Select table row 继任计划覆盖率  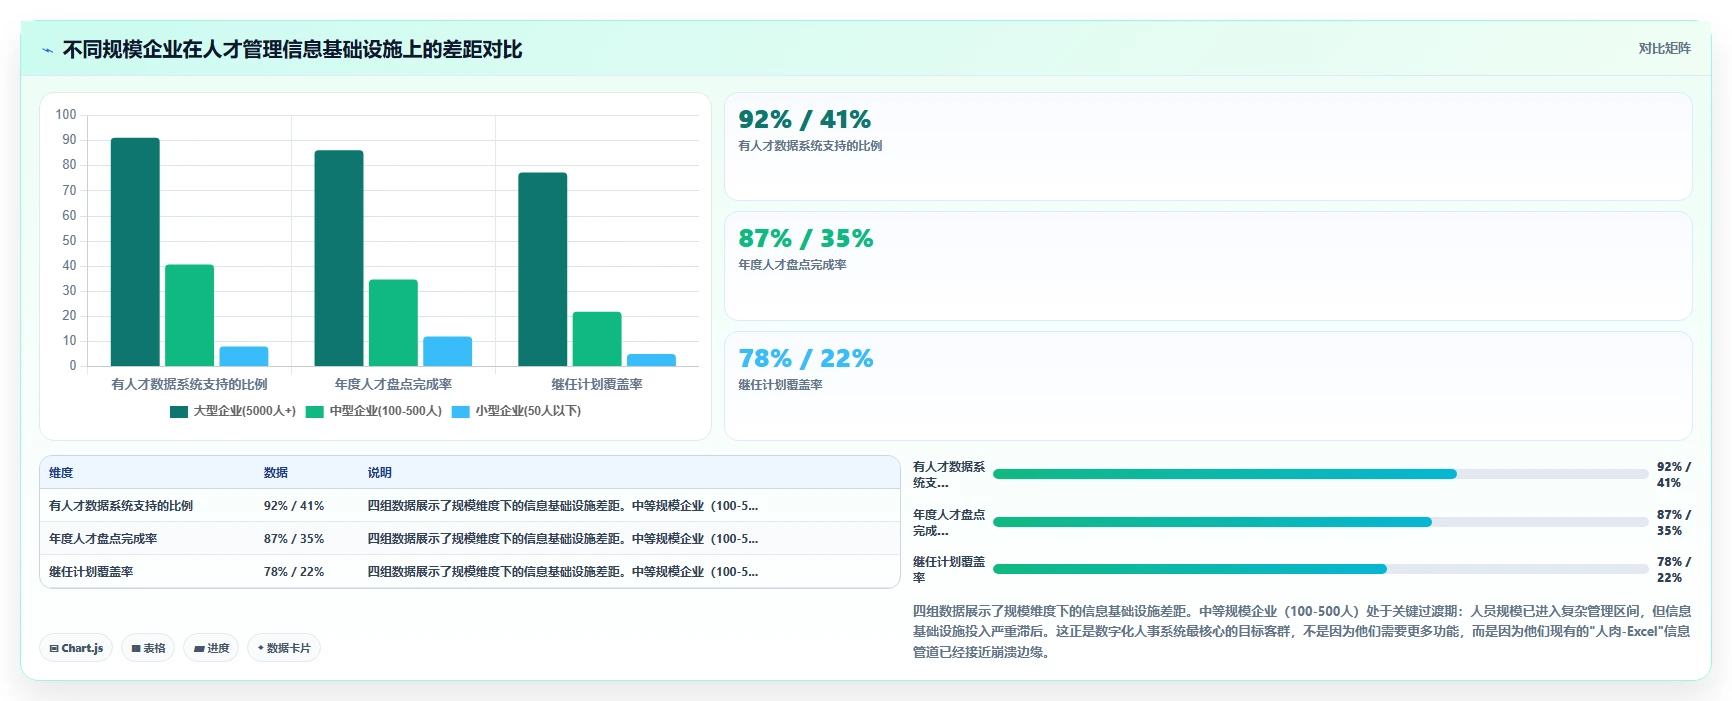470,572
